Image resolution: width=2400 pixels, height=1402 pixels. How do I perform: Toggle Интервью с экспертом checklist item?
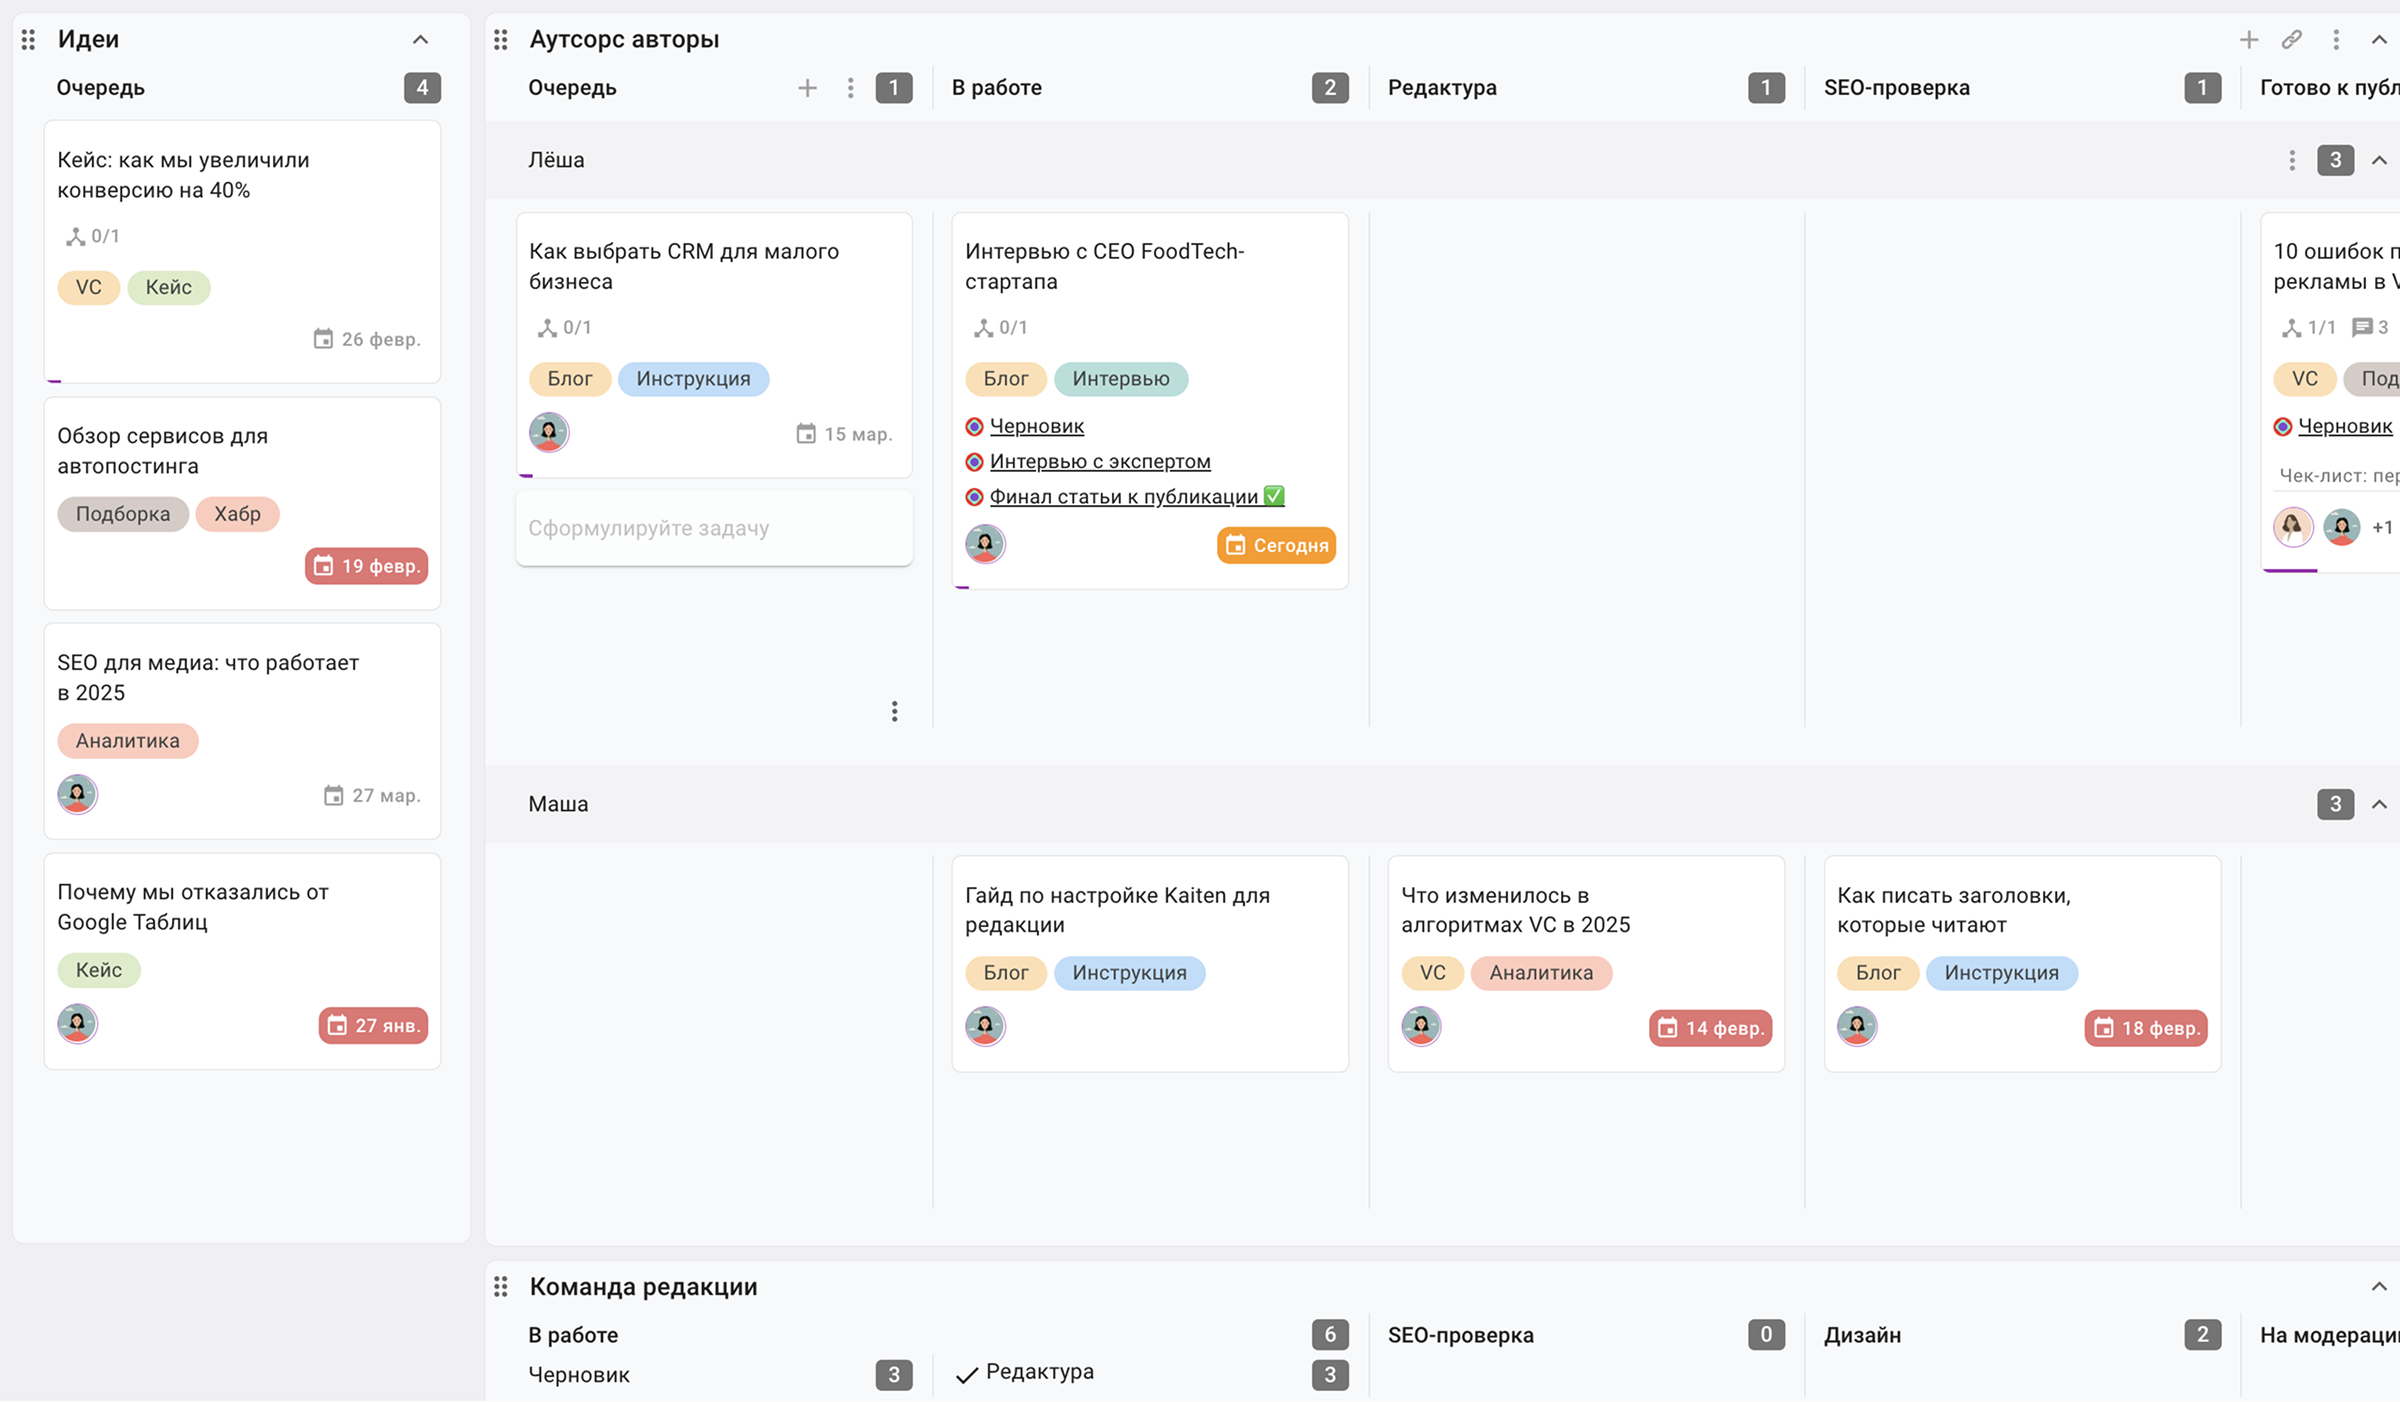click(974, 462)
